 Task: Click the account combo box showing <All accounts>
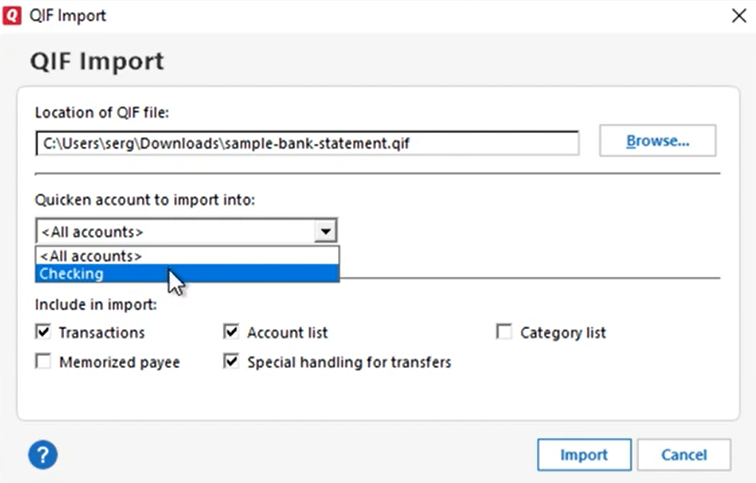[186, 231]
